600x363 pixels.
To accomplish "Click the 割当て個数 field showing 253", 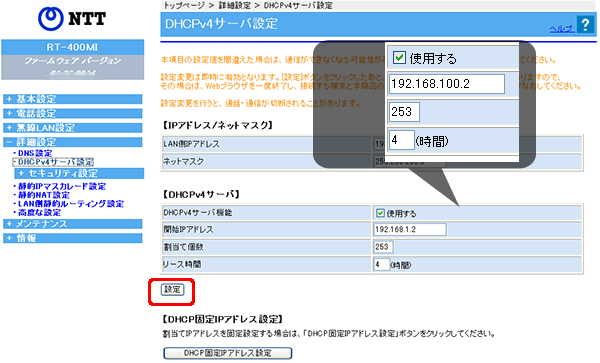I will click(383, 247).
